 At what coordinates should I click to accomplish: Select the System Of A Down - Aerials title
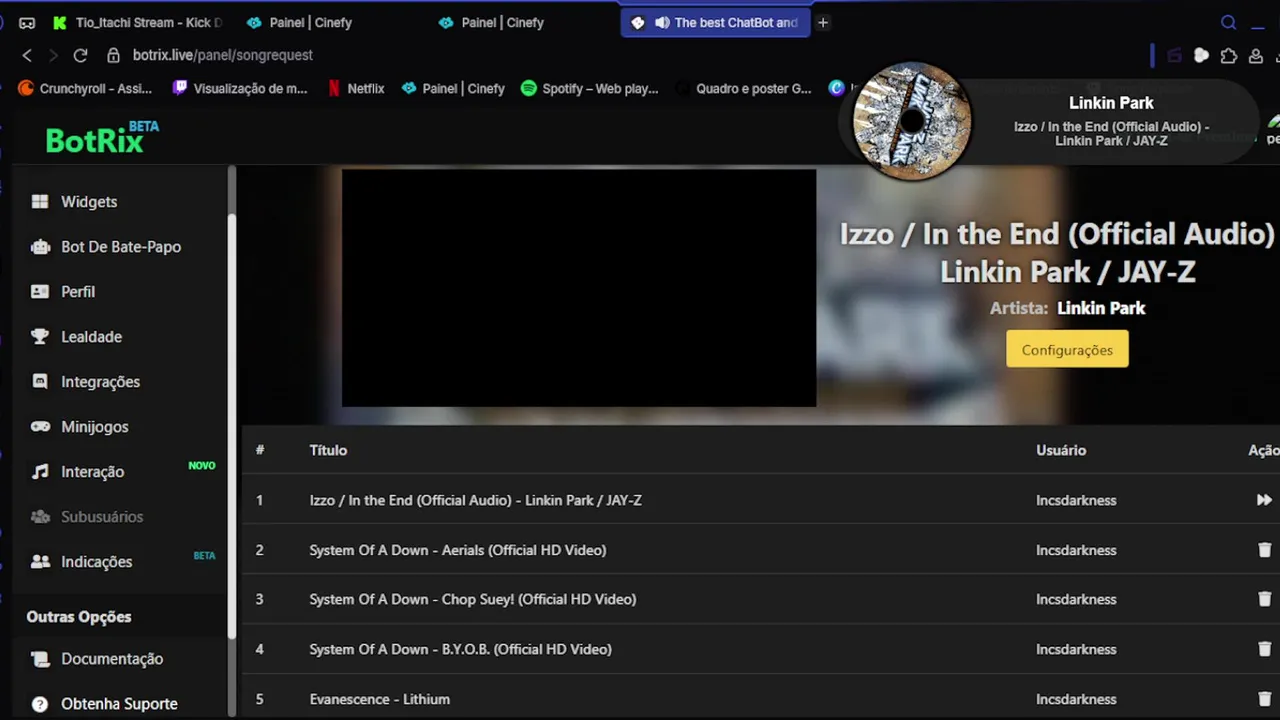(457, 550)
